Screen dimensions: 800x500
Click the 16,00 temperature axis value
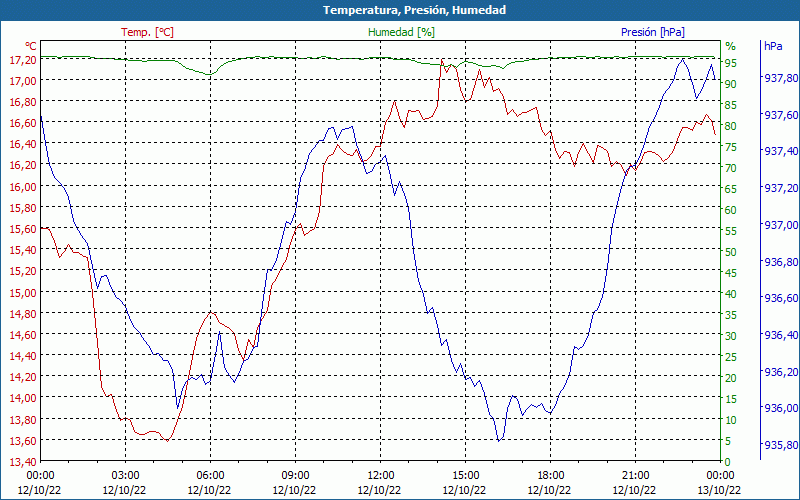click(x=23, y=187)
